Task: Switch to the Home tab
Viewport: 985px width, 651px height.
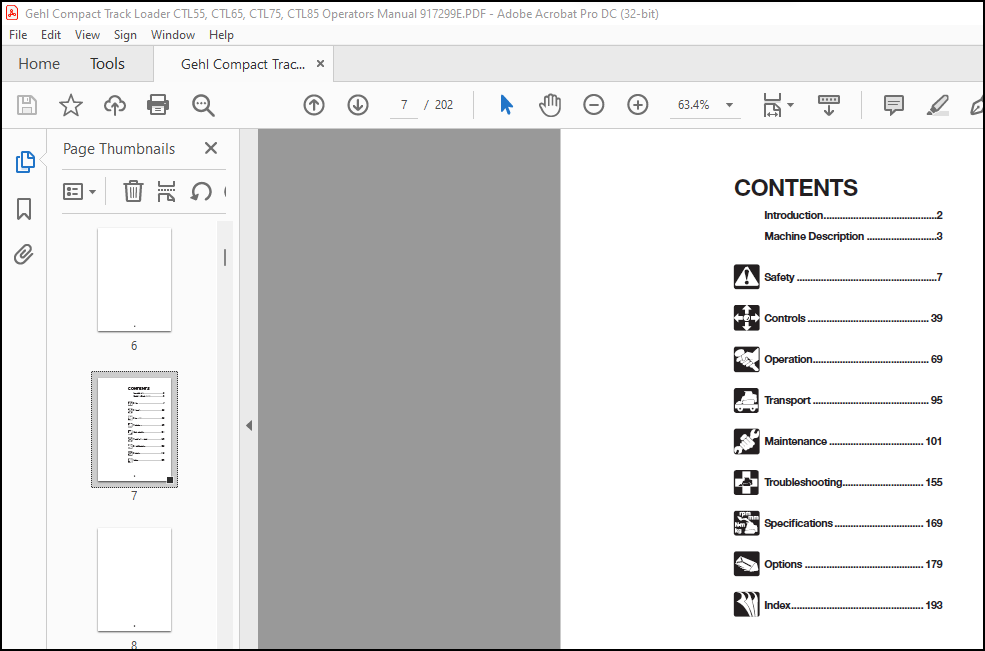Action: click(x=39, y=63)
